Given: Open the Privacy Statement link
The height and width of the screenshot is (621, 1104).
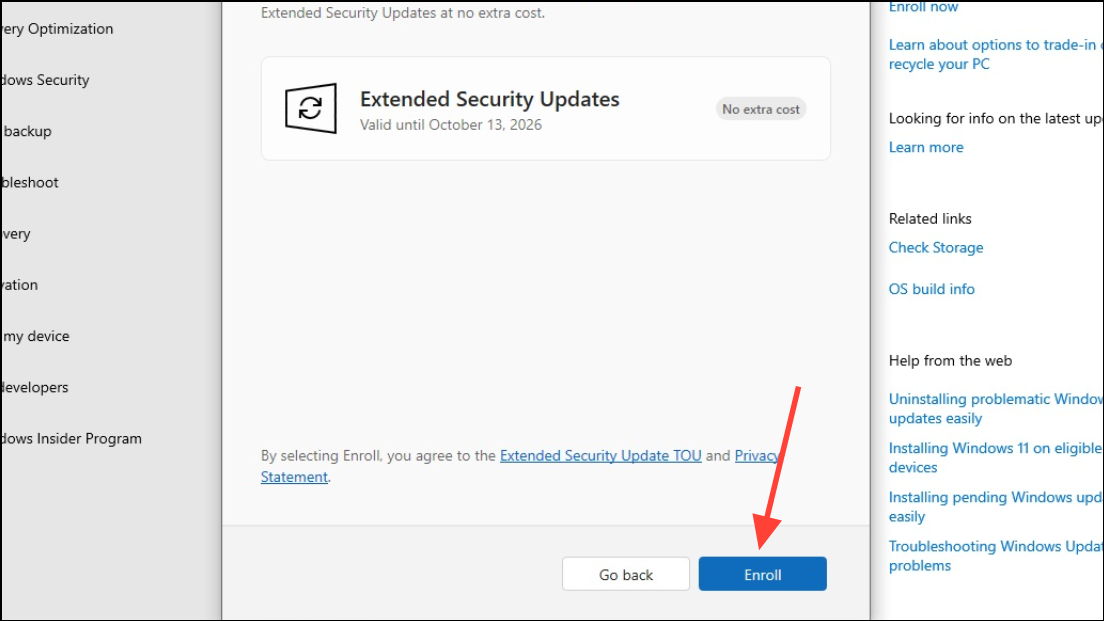Looking at the screenshot, I should point(756,455).
